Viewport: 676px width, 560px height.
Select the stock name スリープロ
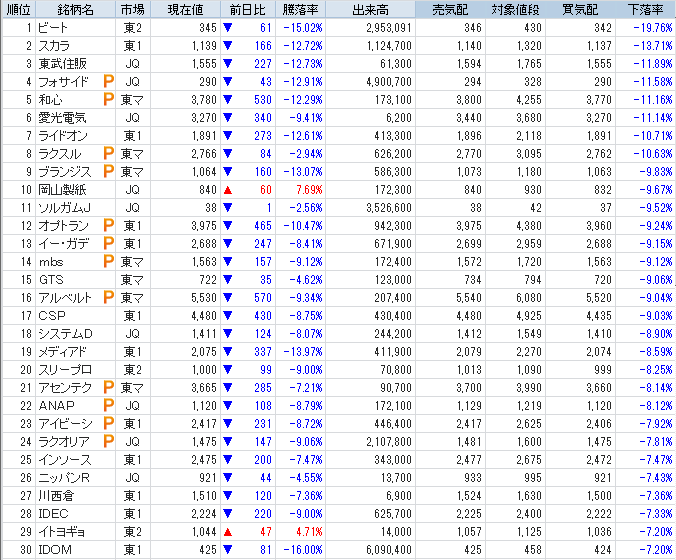point(65,370)
